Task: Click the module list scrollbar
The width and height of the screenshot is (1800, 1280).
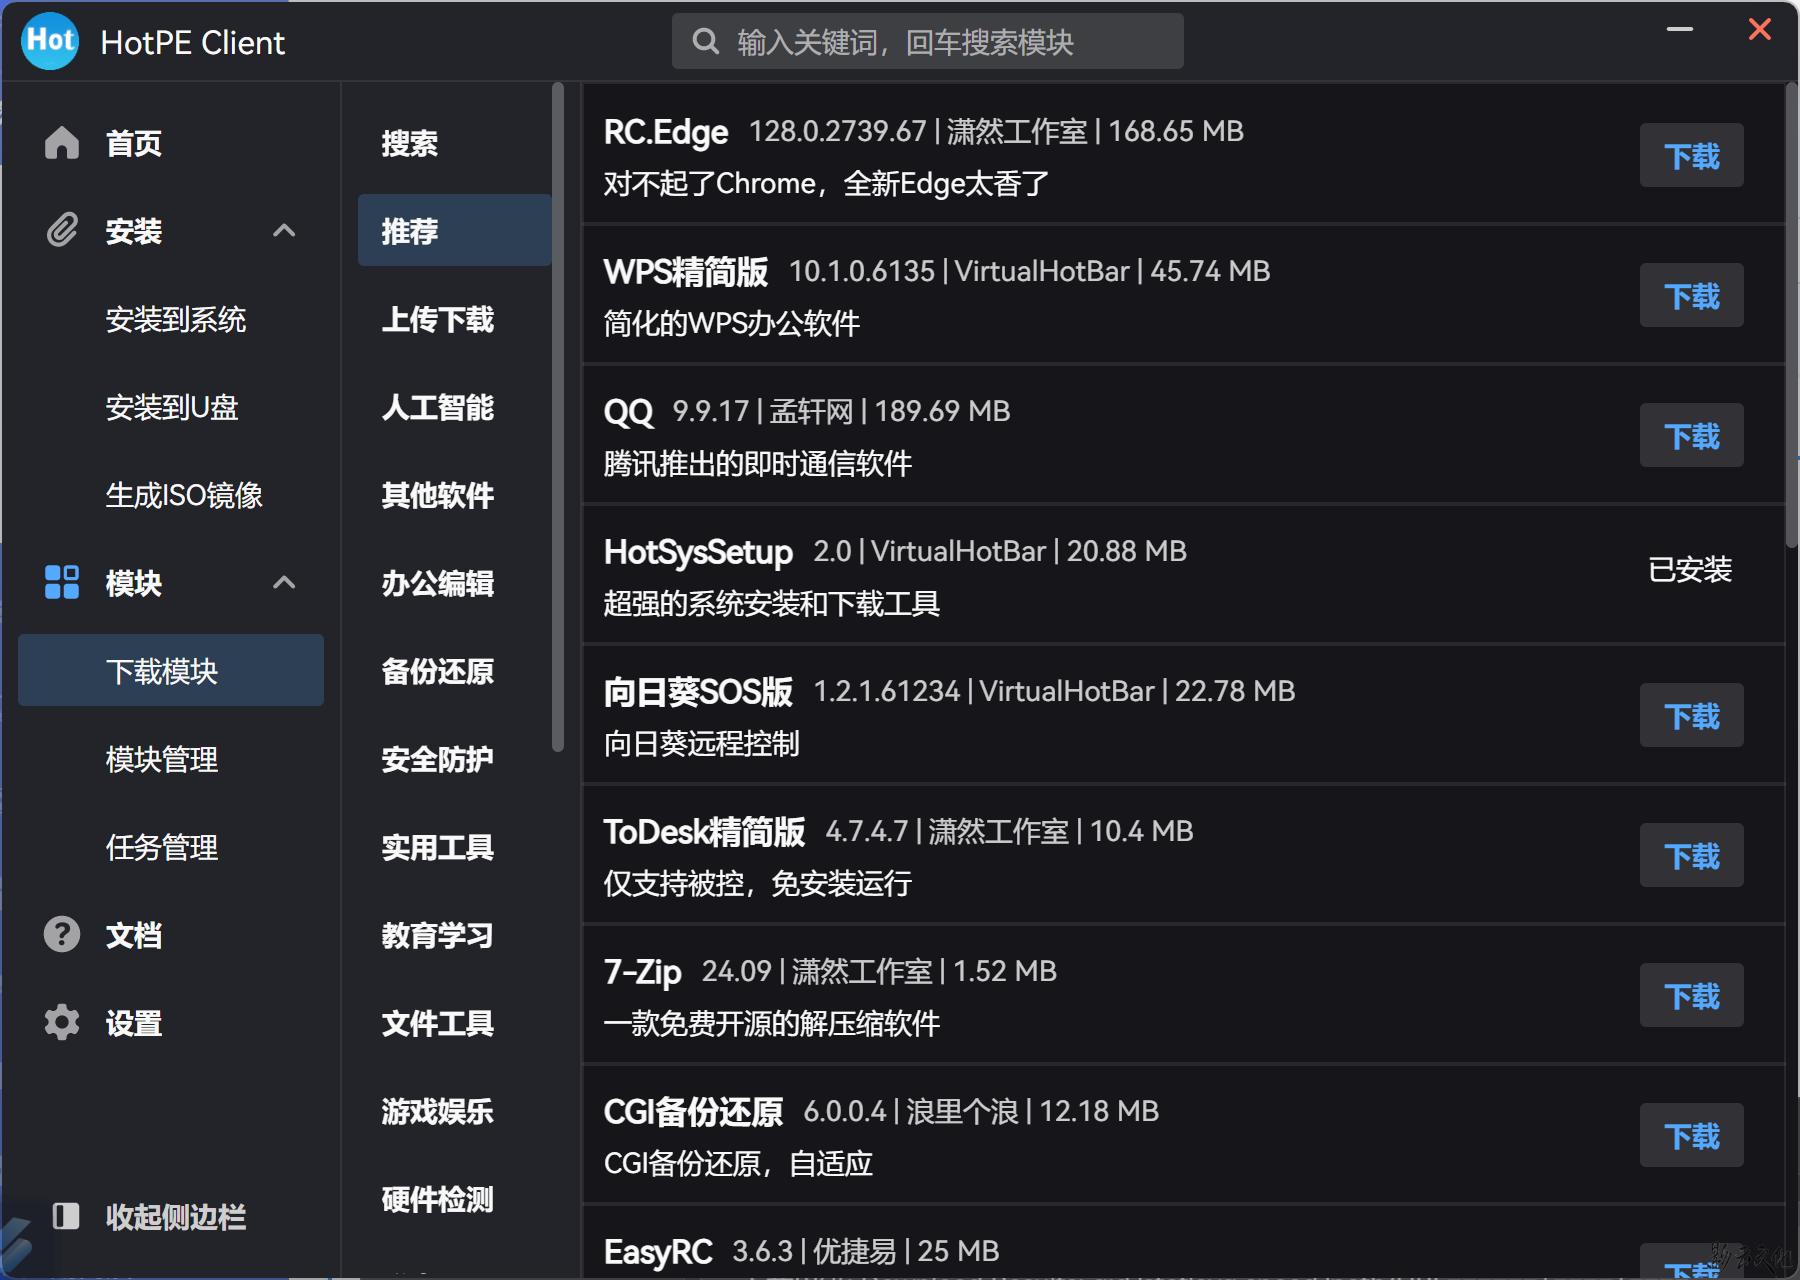Action: [1791, 316]
